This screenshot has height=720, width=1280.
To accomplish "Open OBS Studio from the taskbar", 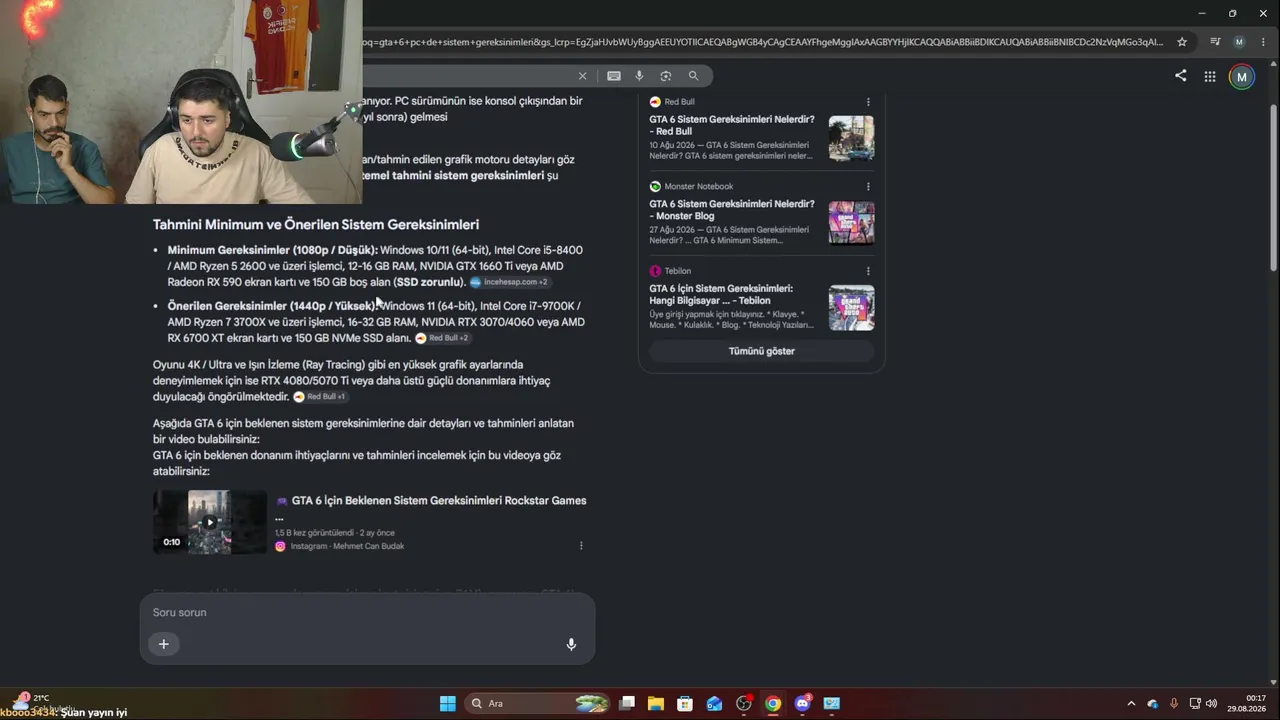I will [744, 703].
